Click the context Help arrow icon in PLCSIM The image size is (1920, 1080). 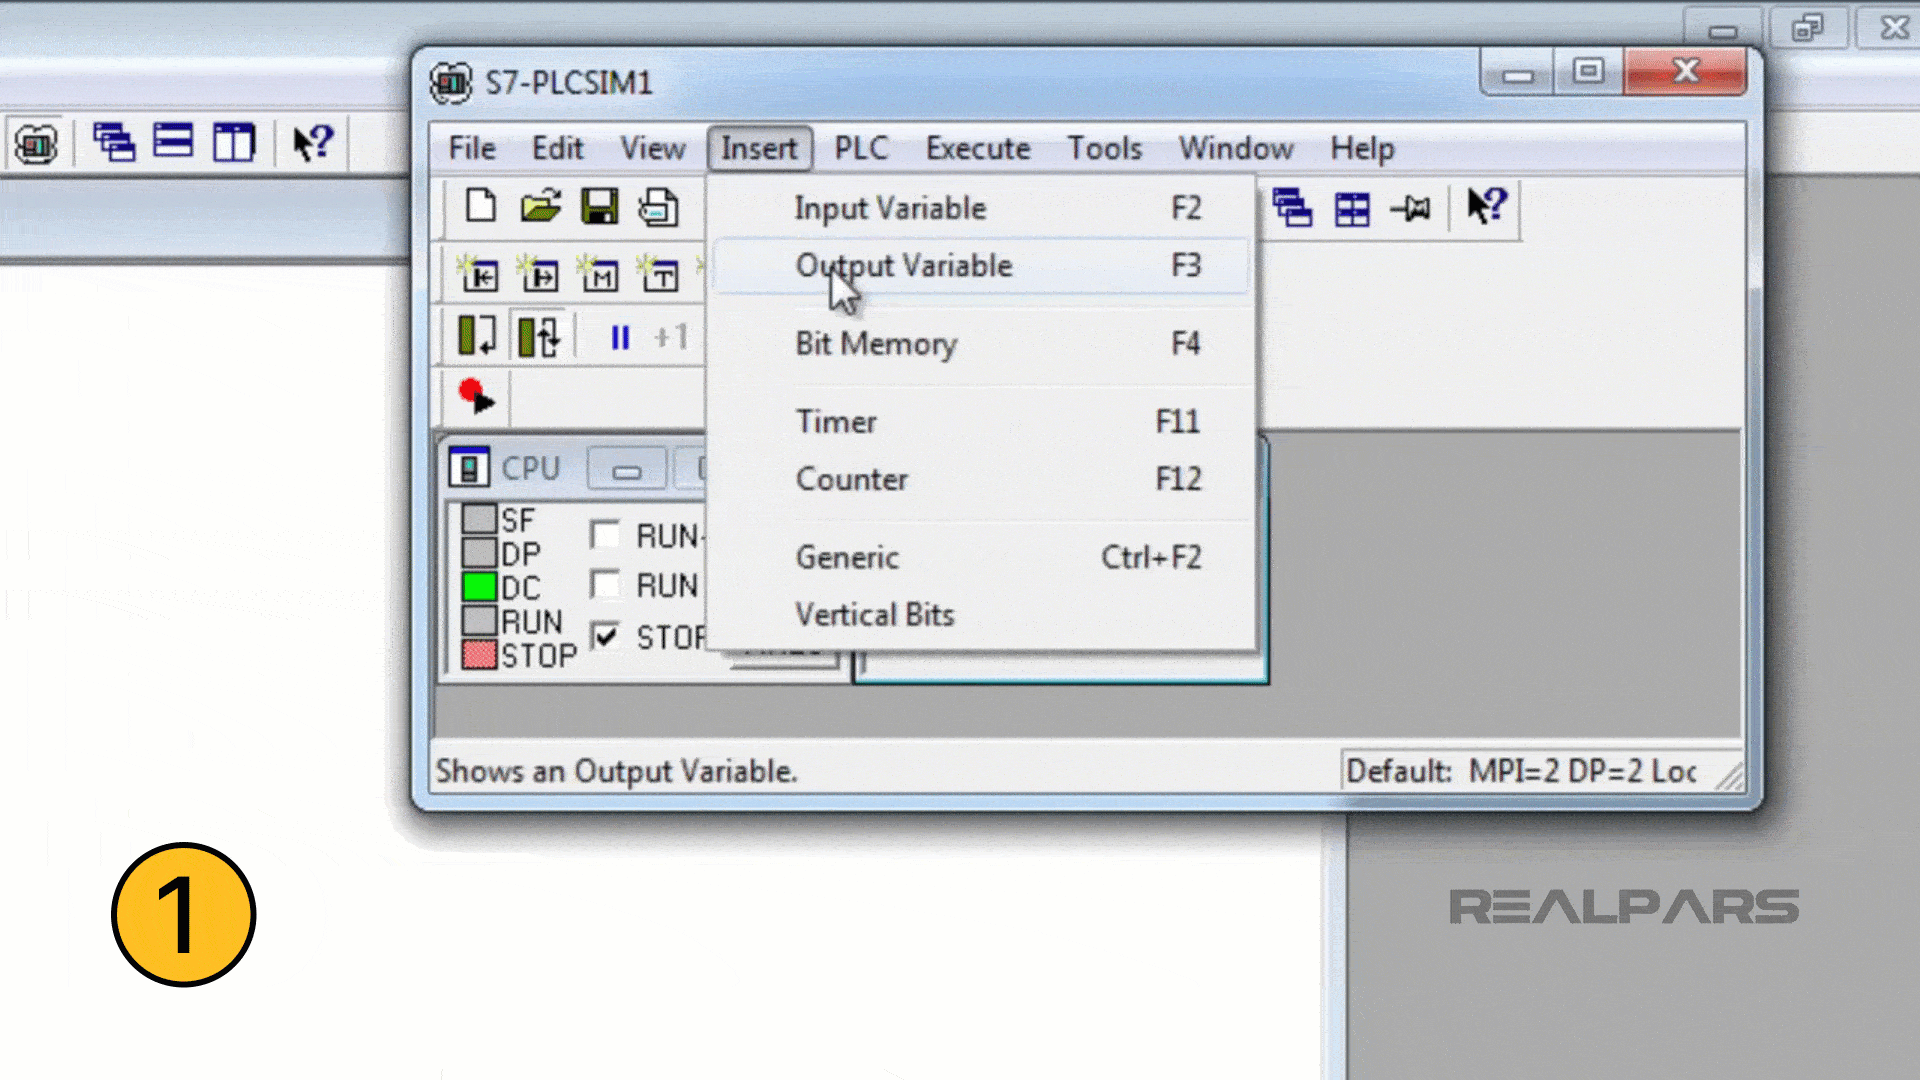pyautogui.click(x=1486, y=206)
